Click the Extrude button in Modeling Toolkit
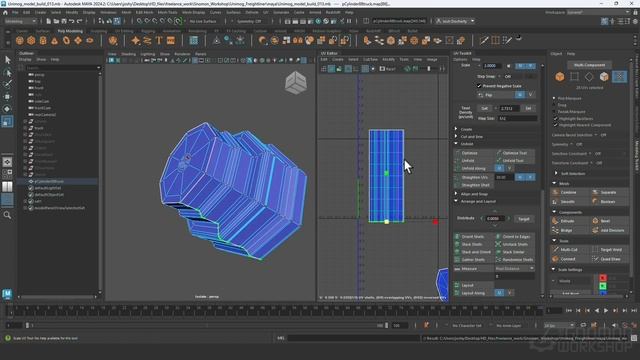Image resolution: width=640 pixels, height=360 pixels. coord(570,221)
